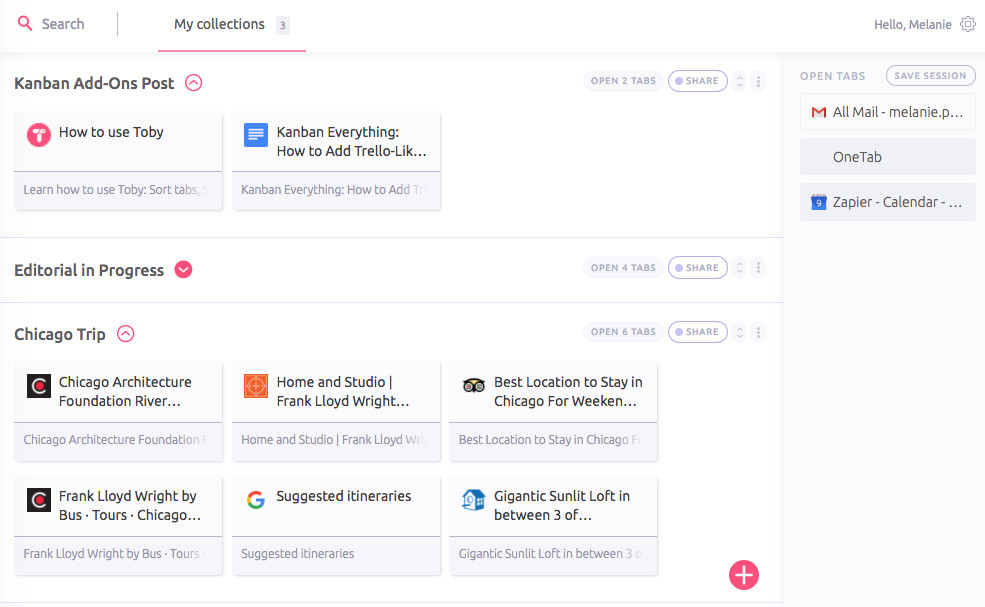Click the house icon on Gigantic Sunlit Loft card
Viewport: 985px width, 607px height.
pos(474,500)
